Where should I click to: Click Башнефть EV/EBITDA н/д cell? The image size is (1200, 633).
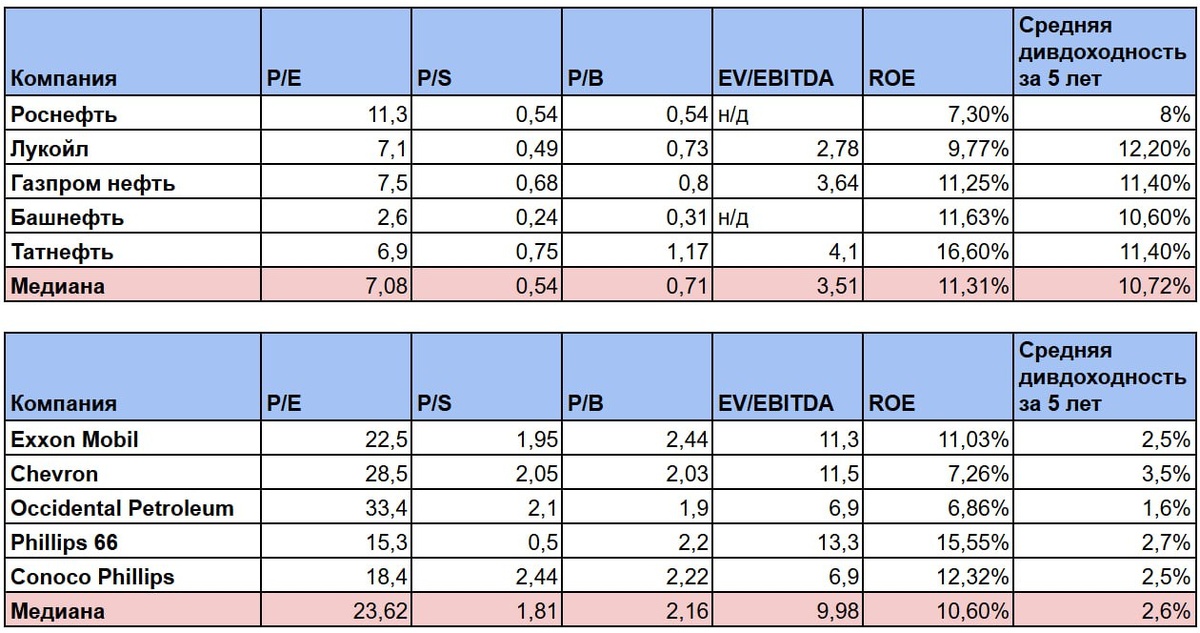point(788,217)
